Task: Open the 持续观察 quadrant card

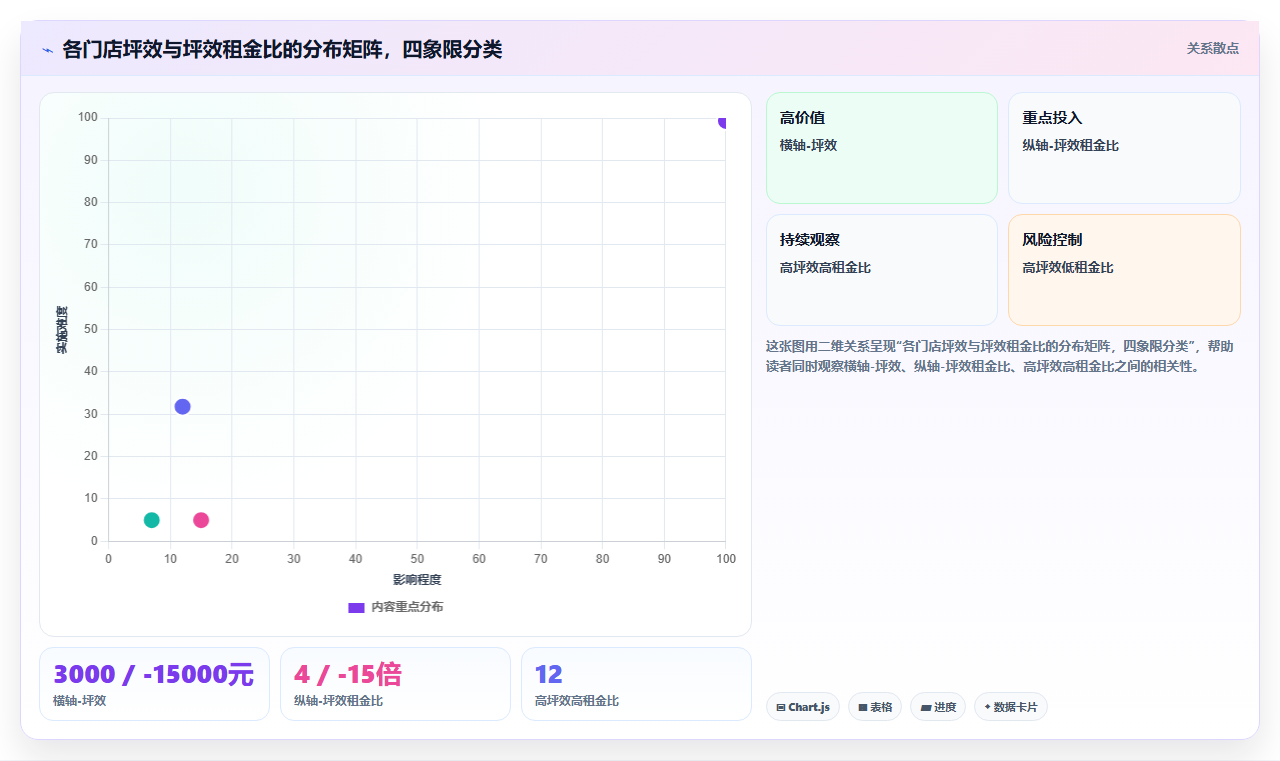Action: [882, 270]
